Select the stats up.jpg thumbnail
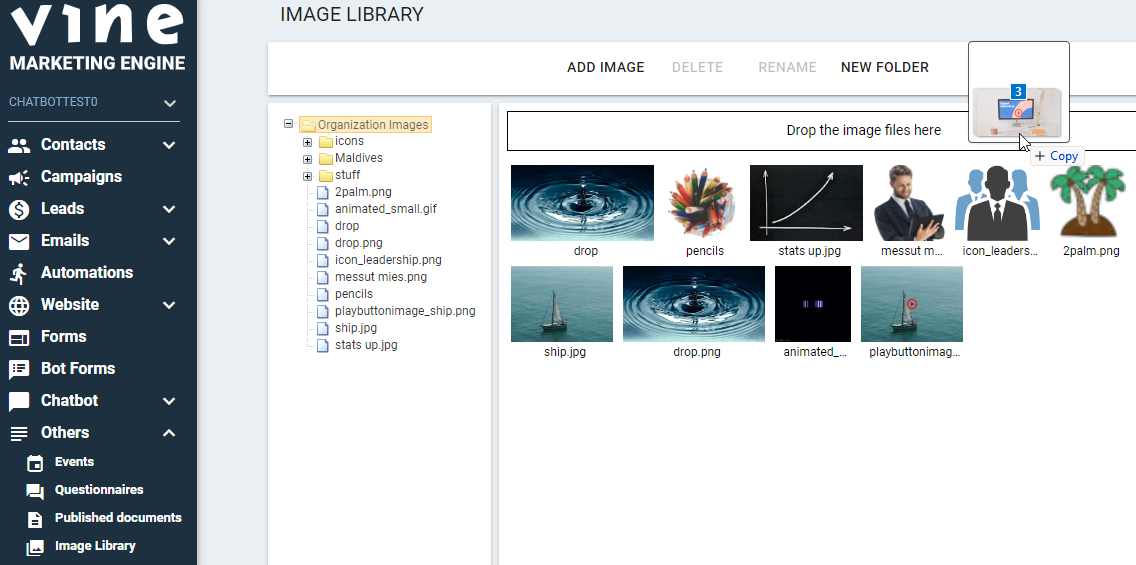The width and height of the screenshot is (1136, 565). (805, 203)
